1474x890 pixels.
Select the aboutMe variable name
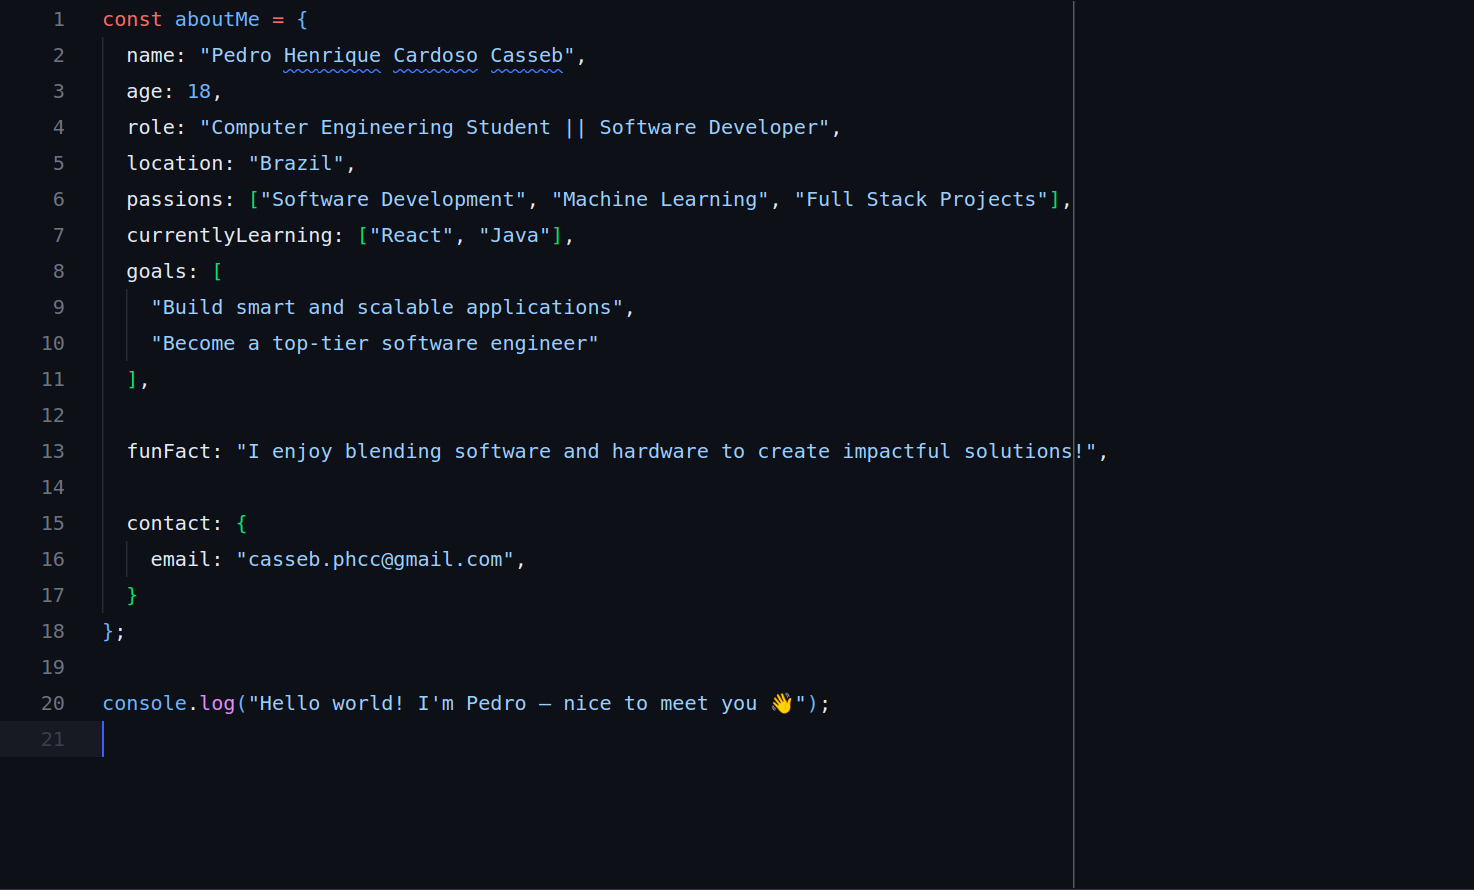217,19
